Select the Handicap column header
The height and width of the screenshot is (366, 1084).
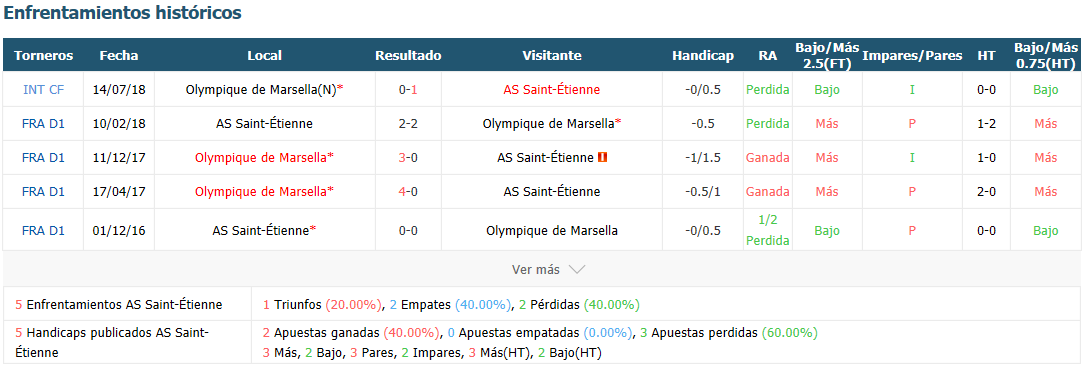(703, 55)
